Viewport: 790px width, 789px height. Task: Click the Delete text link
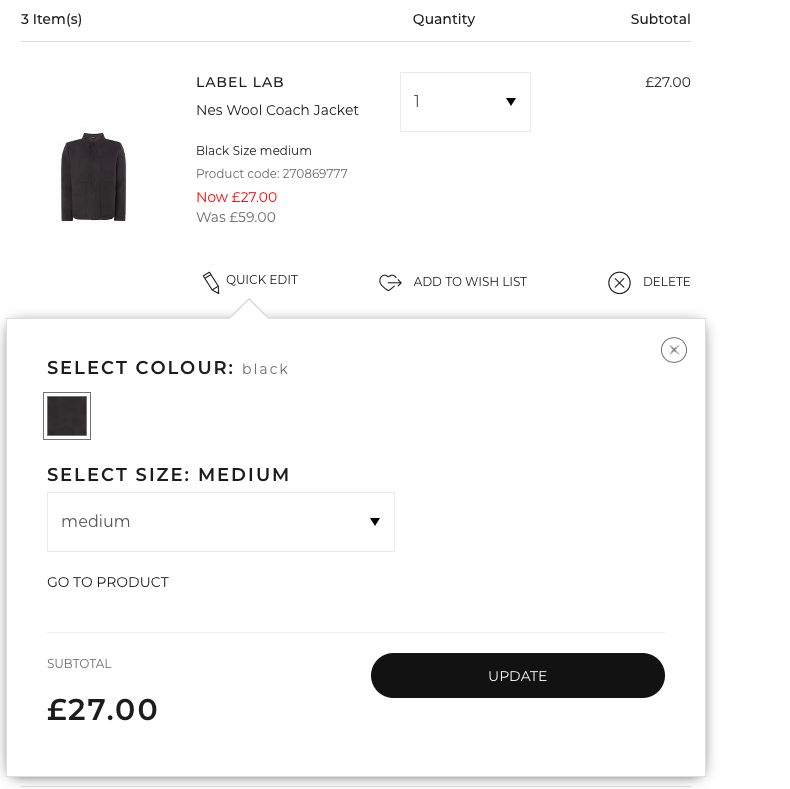click(666, 282)
